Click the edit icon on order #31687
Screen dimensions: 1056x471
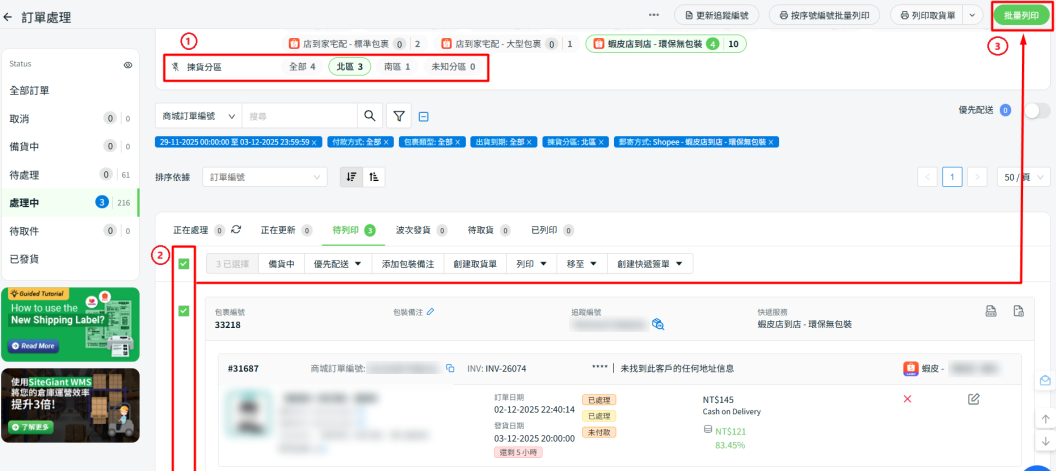tap(974, 399)
